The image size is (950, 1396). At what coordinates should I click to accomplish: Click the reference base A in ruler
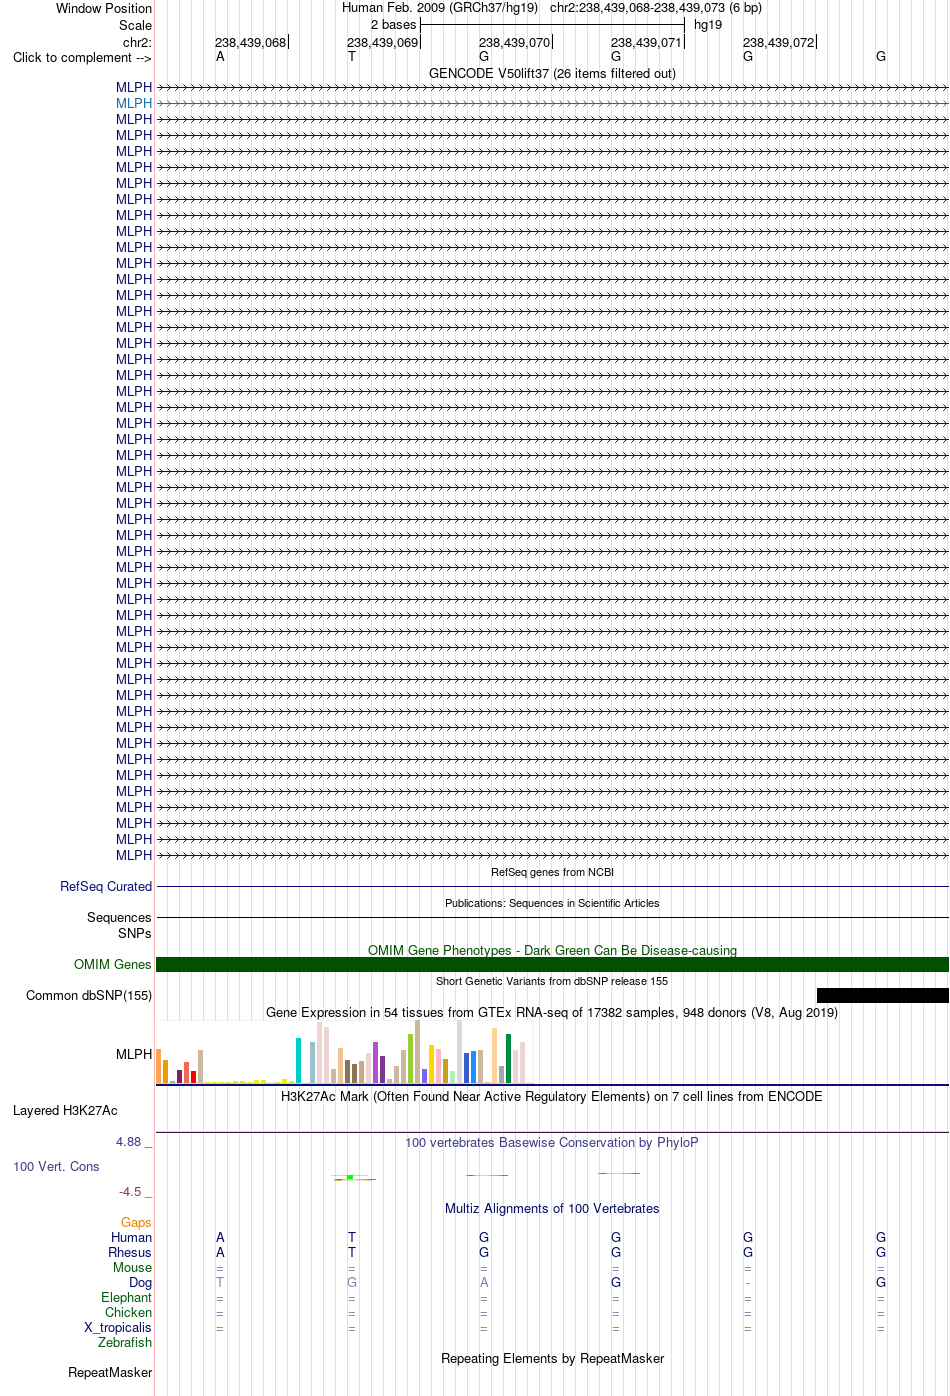tap(220, 56)
